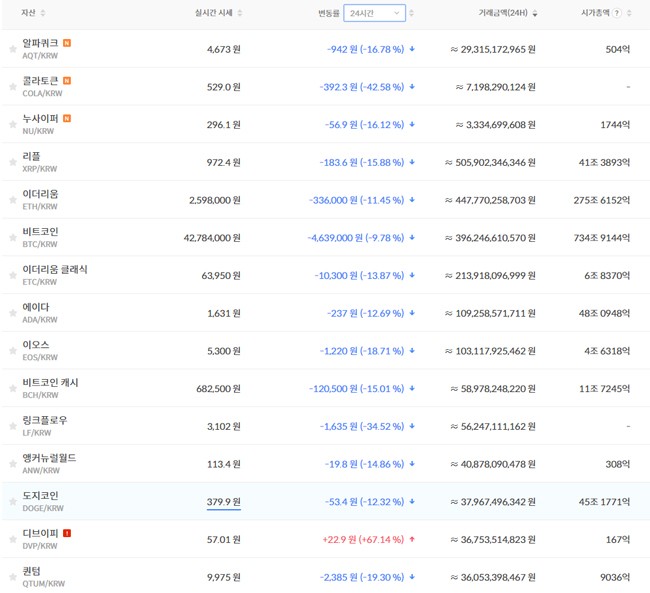Click the orange N badge beside 콜라토큰
Screen dimensions: 650x593
point(67,80)
